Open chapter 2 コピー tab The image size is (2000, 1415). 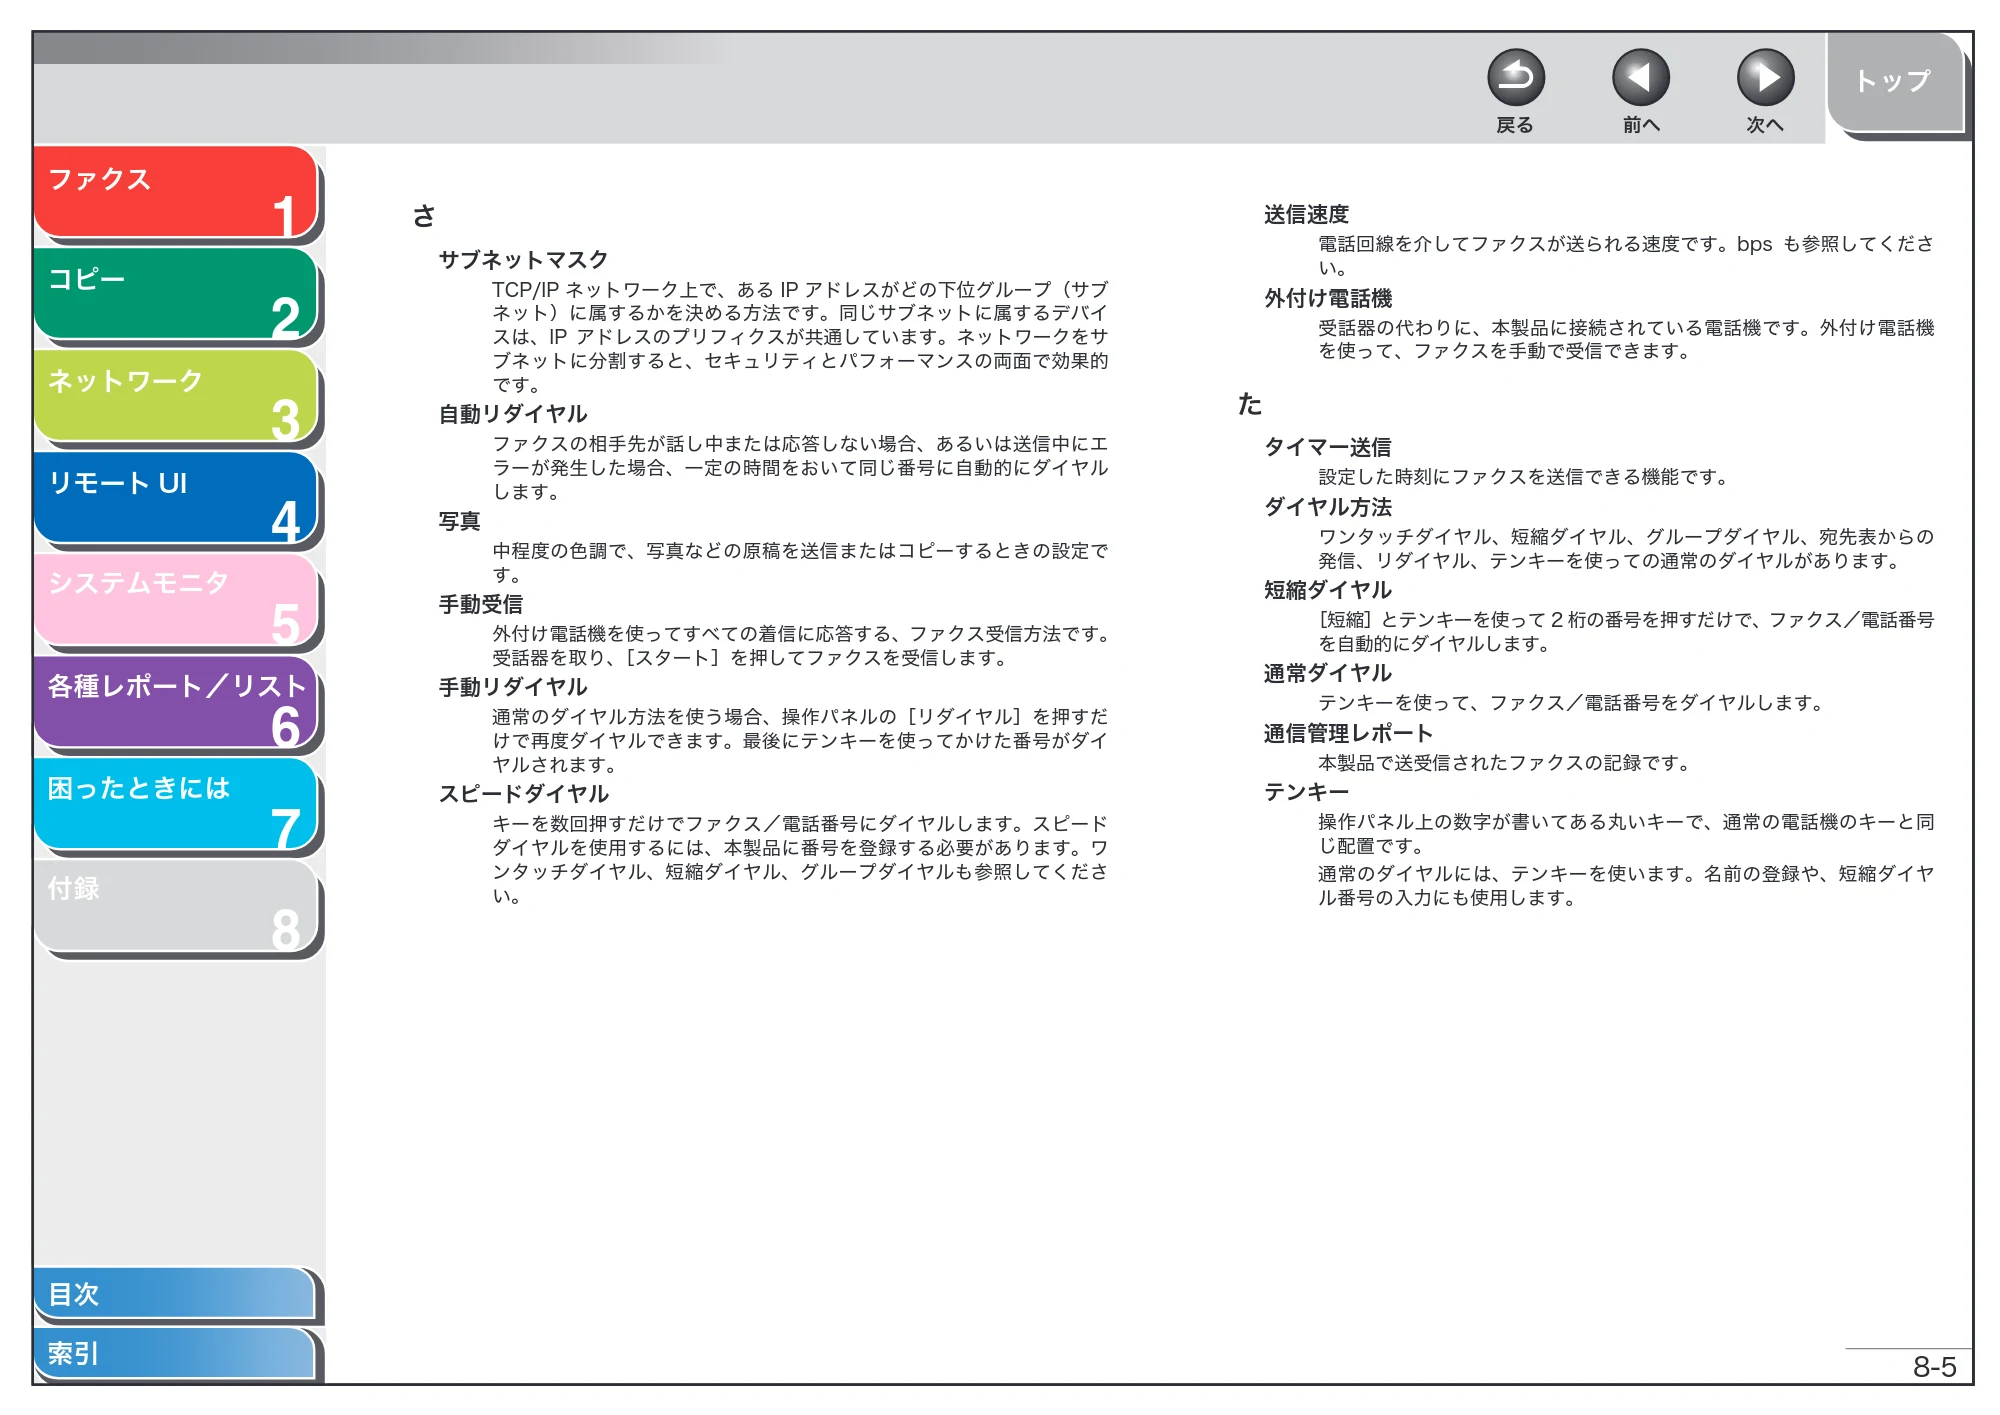point(176,294)
